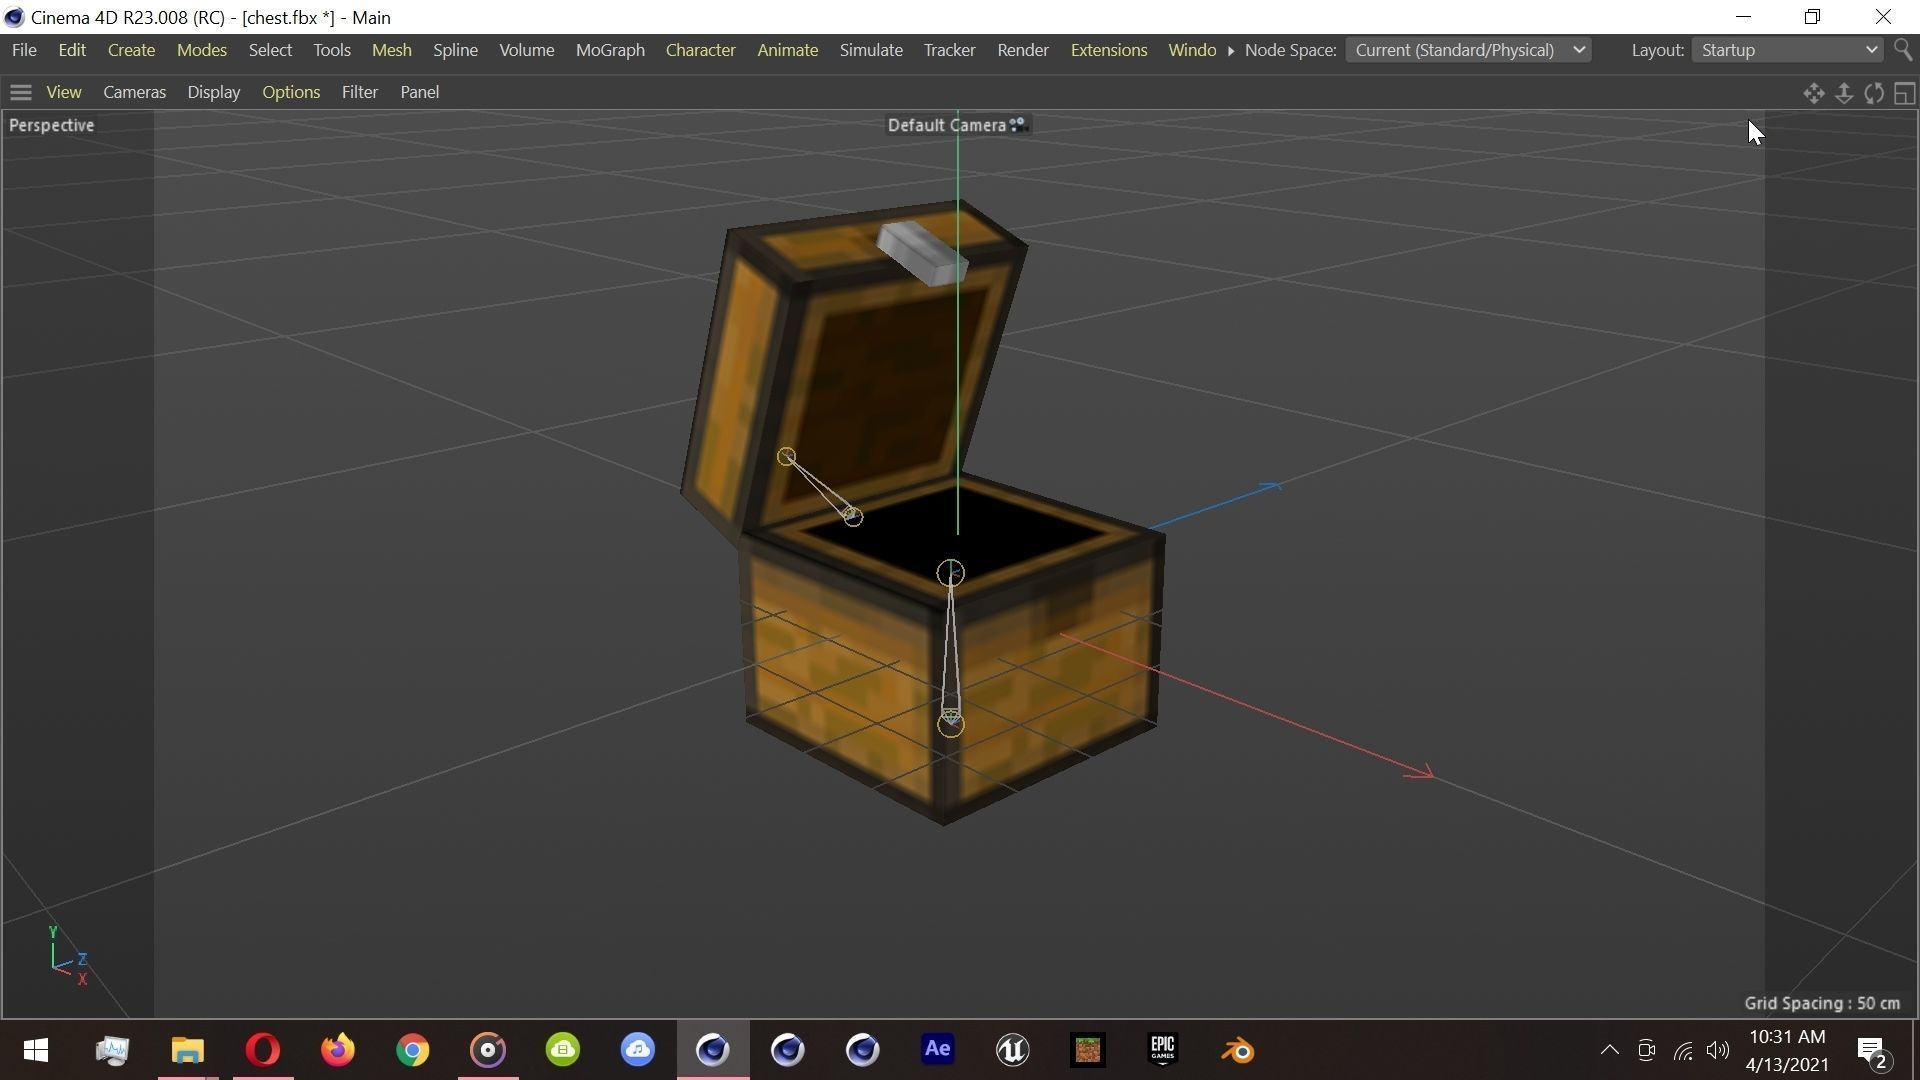This screenshot has height=1080, width=1920.
Task: Open After Effects from the taskbar
Action: tap(937, 1050)
